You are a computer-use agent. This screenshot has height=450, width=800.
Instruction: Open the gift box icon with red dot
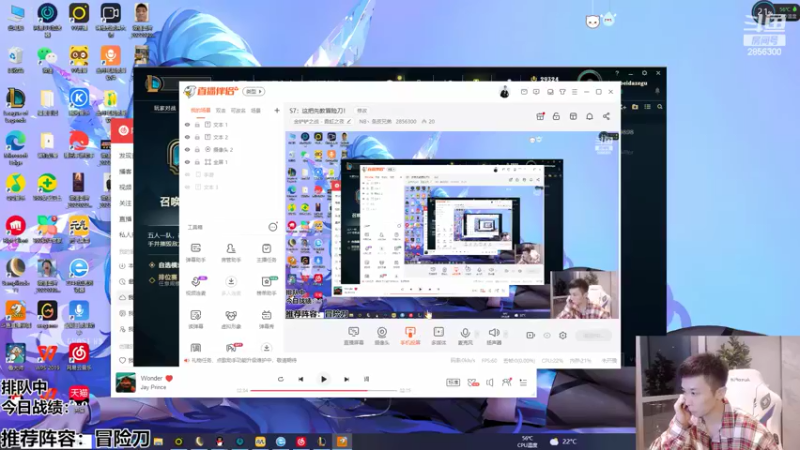540,116
